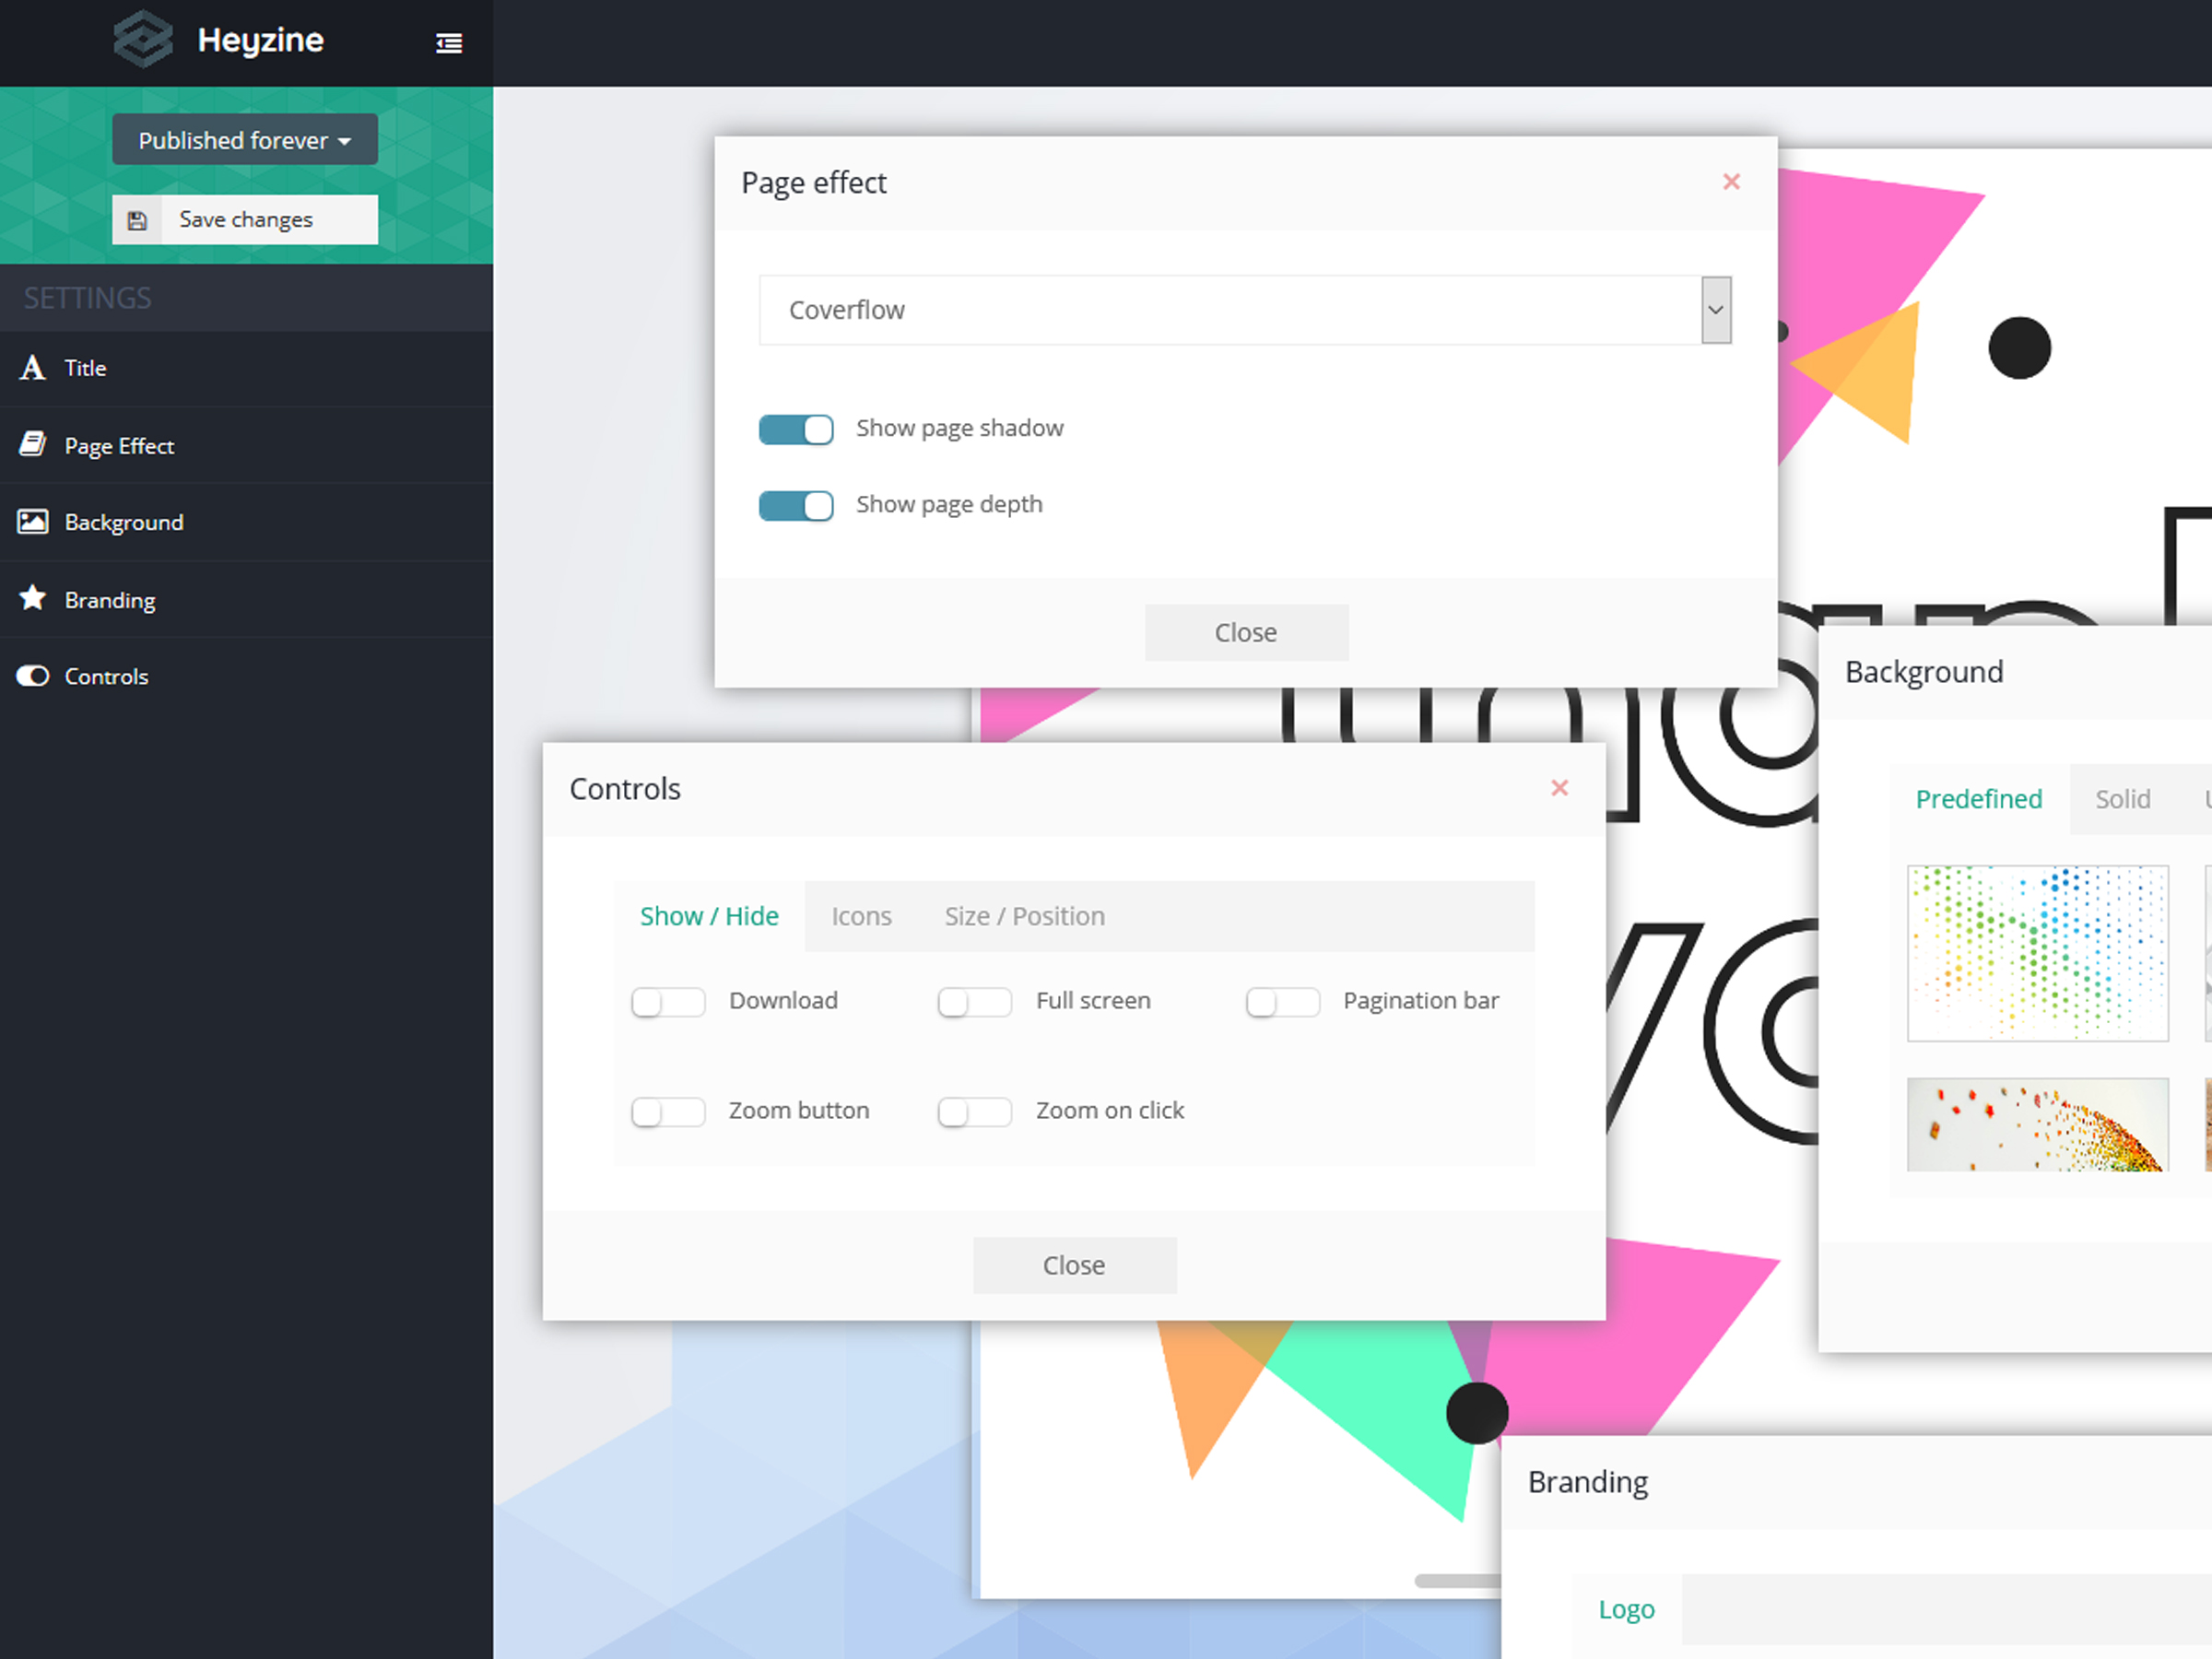This screenshot has height=1659, width=2212.
Task: Select the Solid background tab
Action: pos(2122,799)
